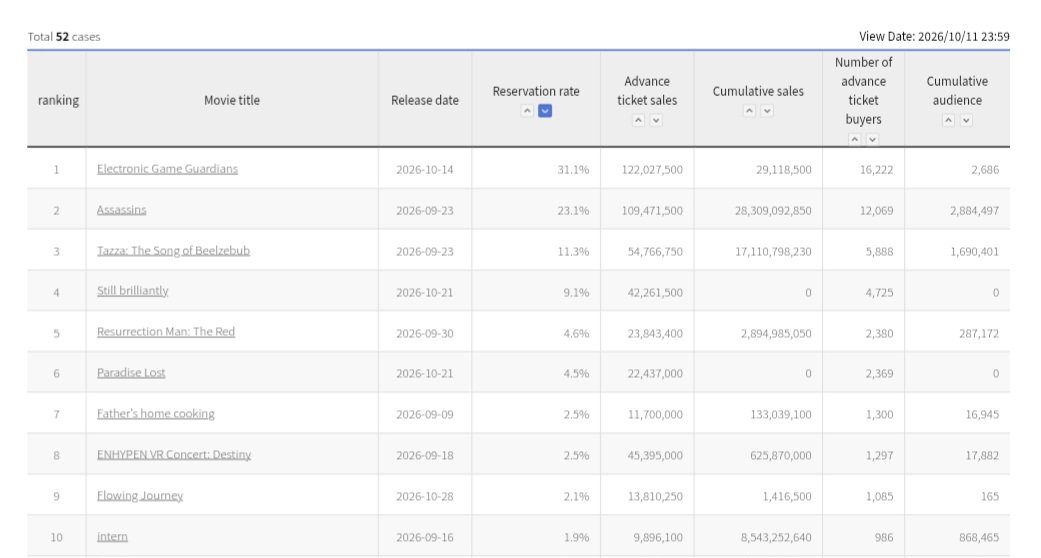Open Still brilliantly movie link
1041x558 pixels.
click(x=133, y=291)
